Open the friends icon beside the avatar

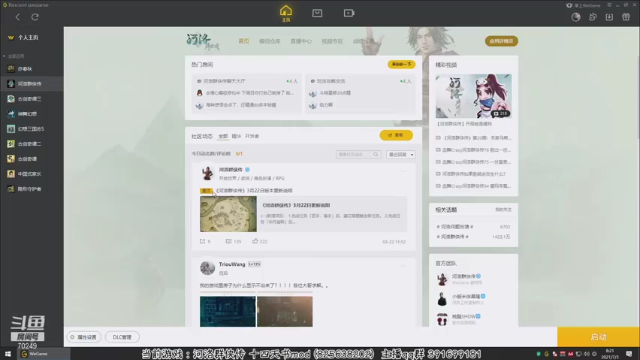tap(593, 17)
